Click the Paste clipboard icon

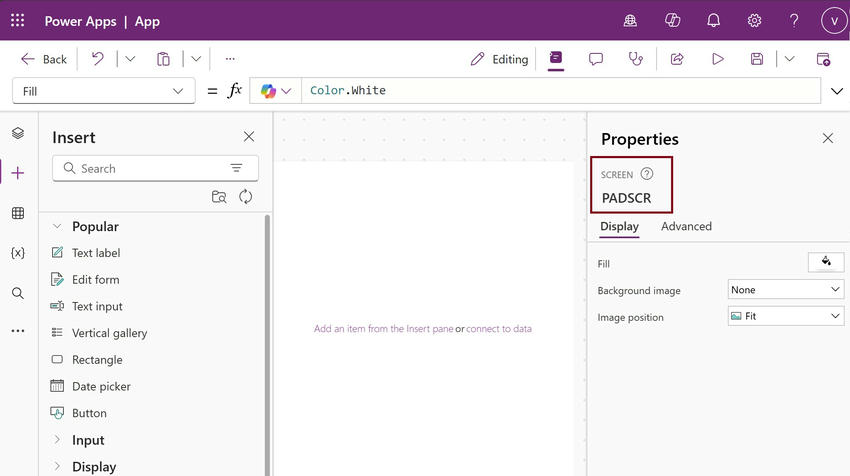pyautogui.click(x=163, y=59)
